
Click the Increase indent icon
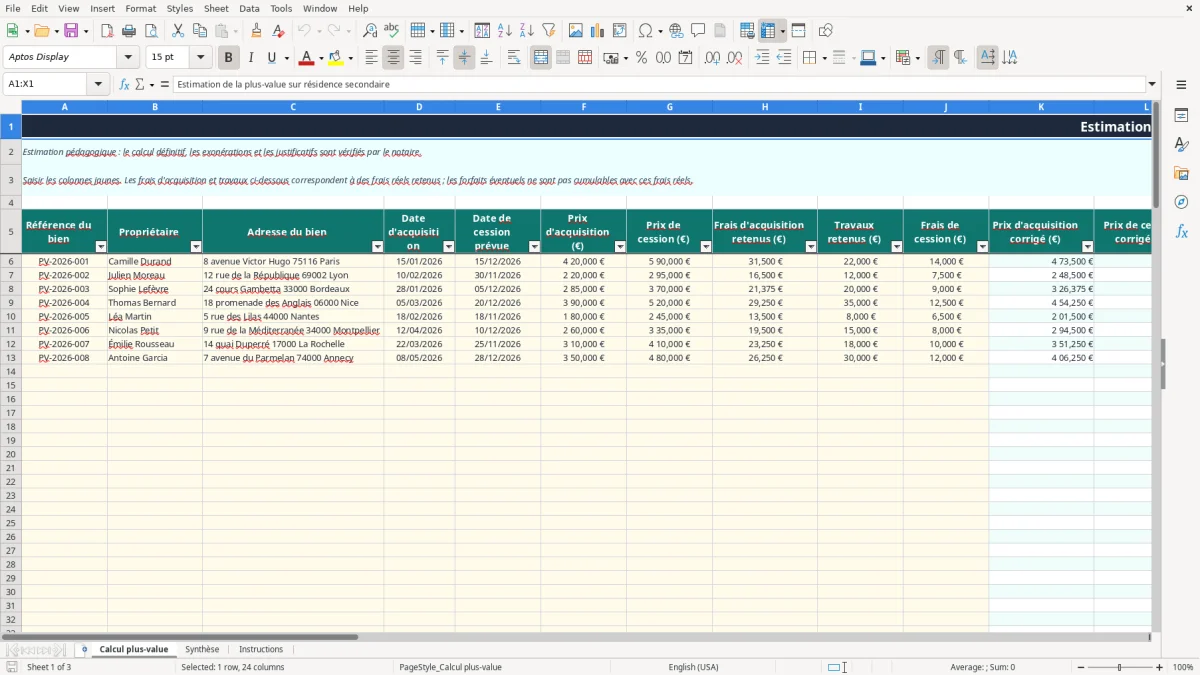(762, 58)
